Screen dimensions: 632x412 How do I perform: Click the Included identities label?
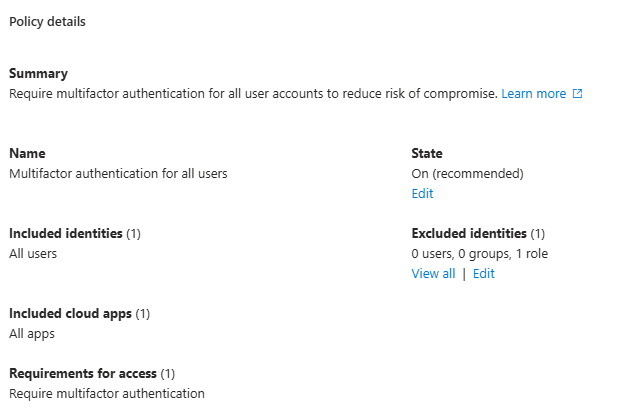point(66,234)
